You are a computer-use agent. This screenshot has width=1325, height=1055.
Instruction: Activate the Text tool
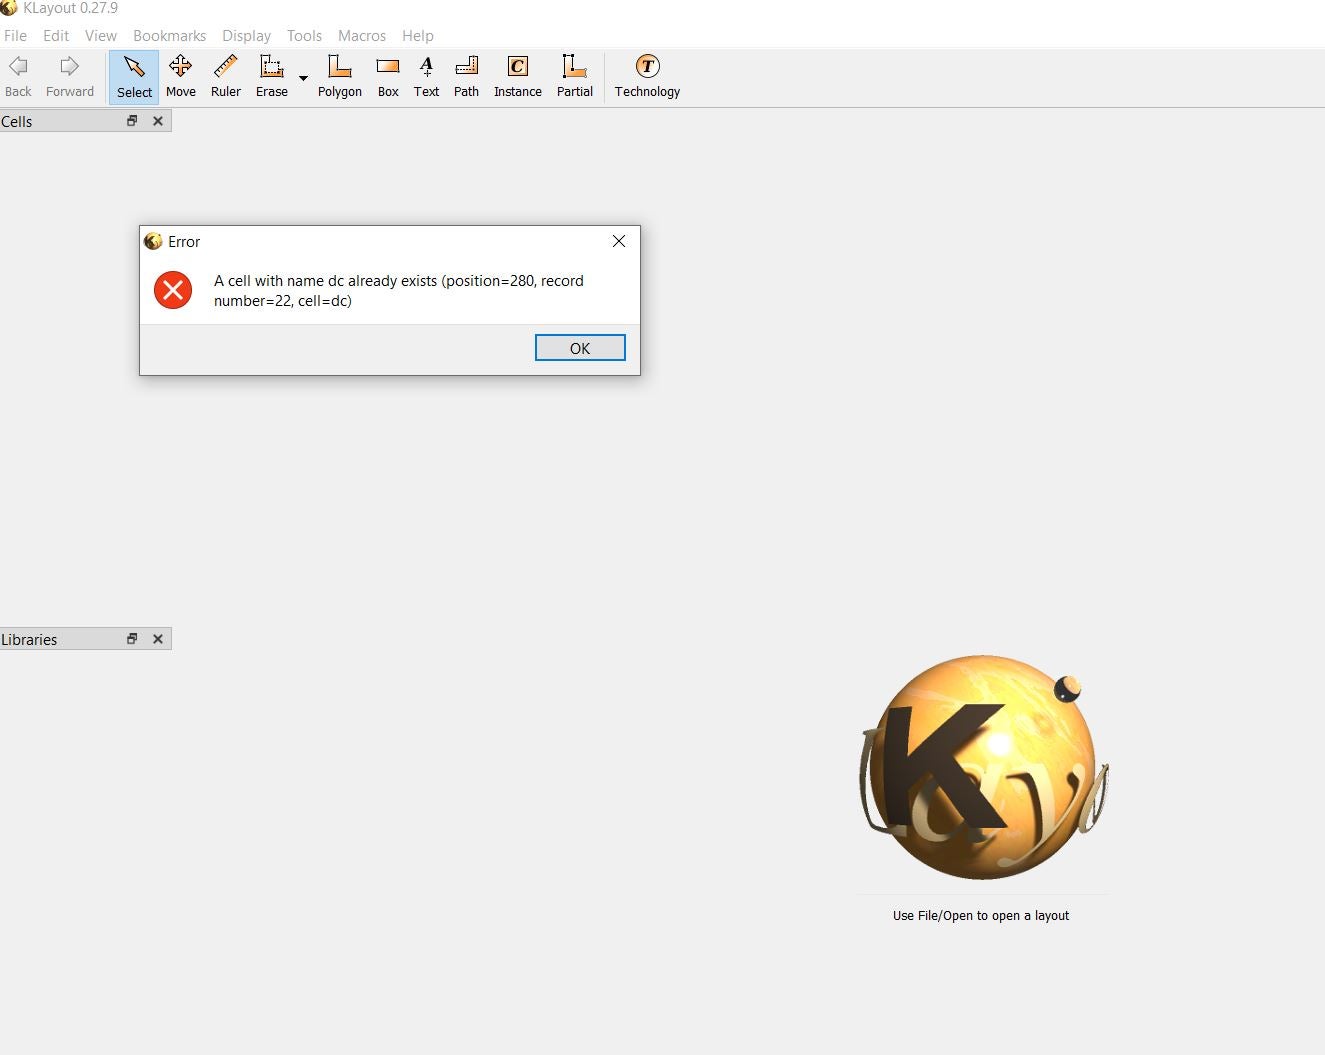coord(427,77)
